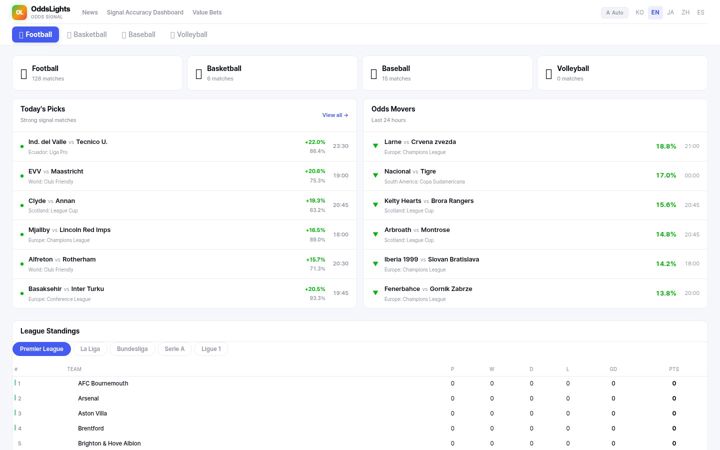Open the News menu item
Screen dimensions: 720x450
(90, 12)
